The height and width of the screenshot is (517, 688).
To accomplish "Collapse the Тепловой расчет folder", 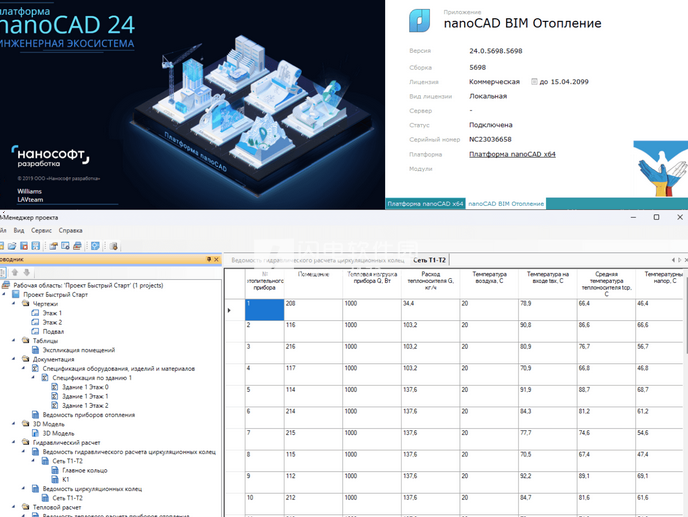I will [14, 506].
